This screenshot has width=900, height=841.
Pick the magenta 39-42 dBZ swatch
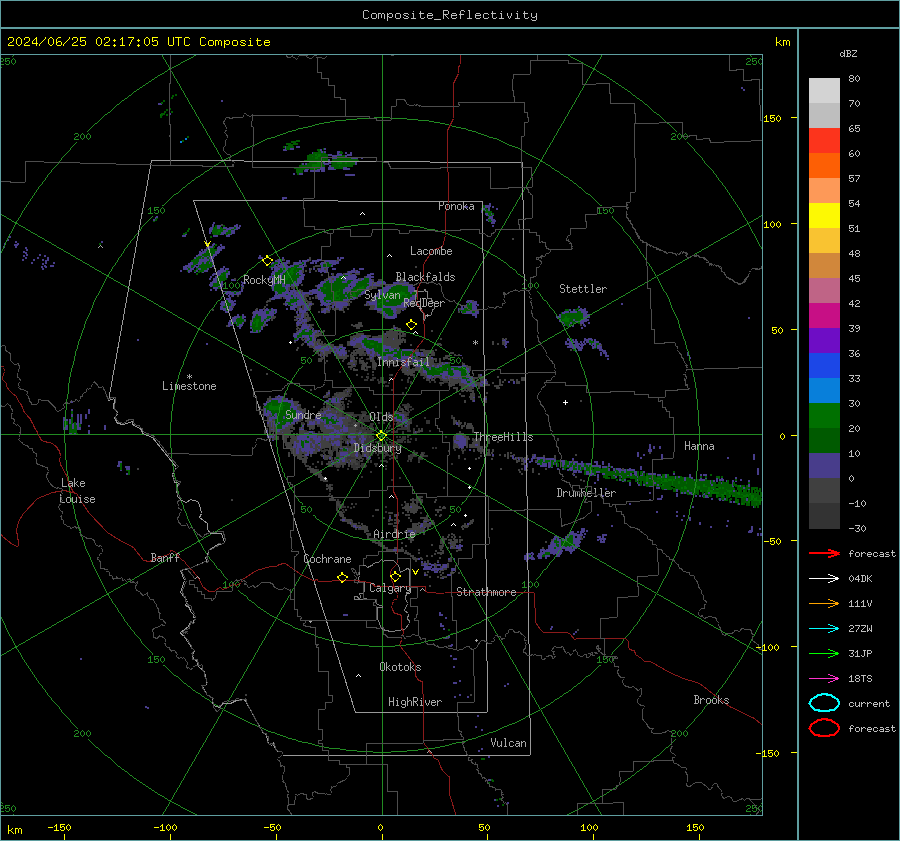[x=824, y=316]
